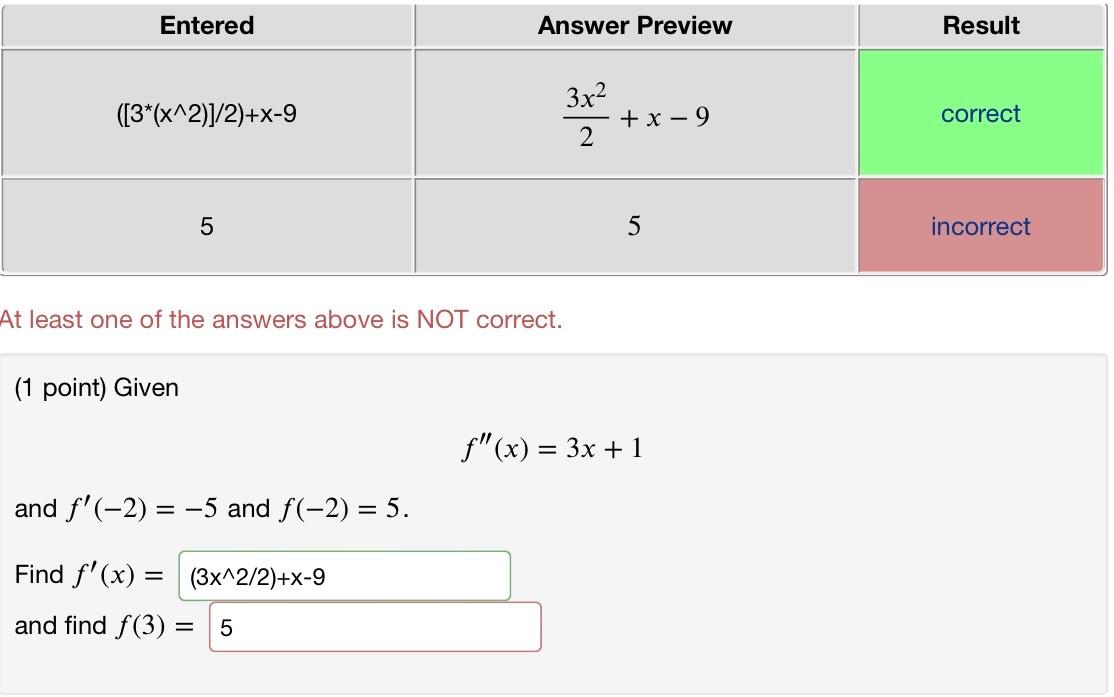
Task: Click the f(3) answer input field
Action: [374, 626]
